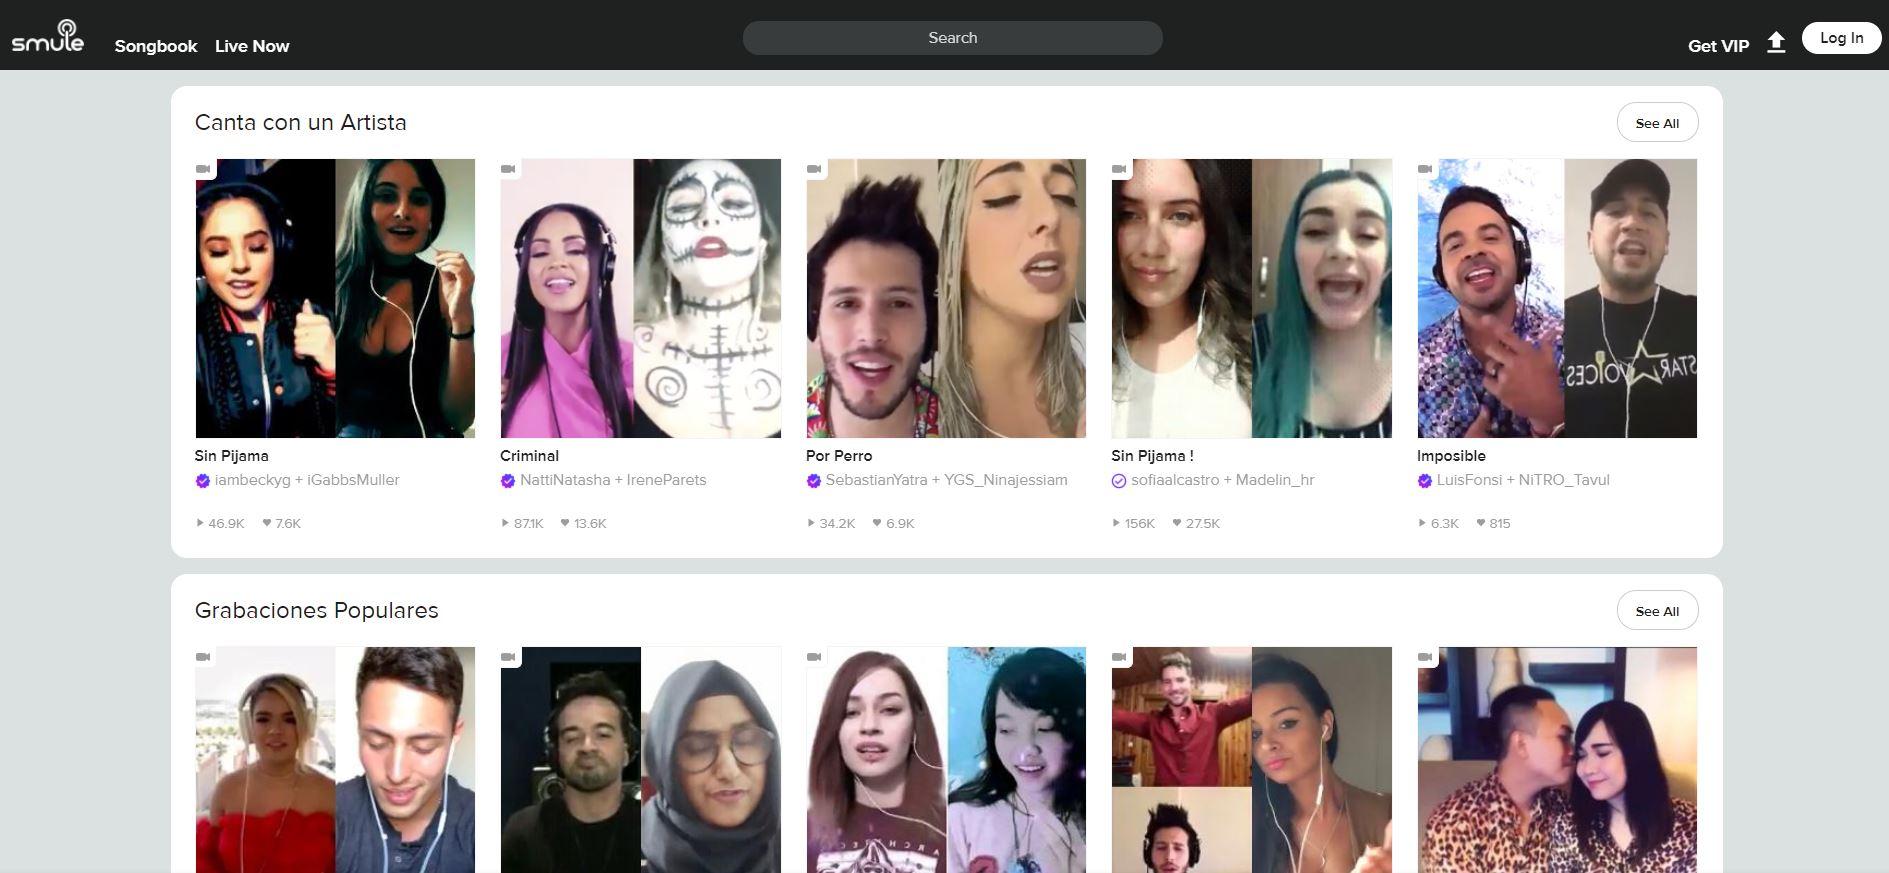Click See All for Canta con un Artista
Screen dimensions: 1889x873
(x=1657, y=123)
